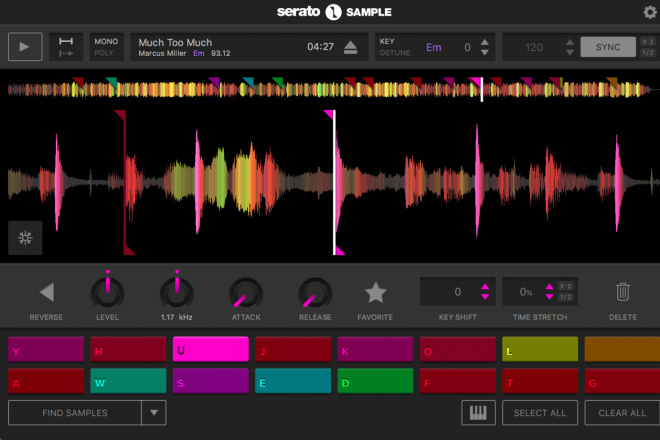Mark the sample as Favorite star
The height and width of the screenshot is (440, 660).
pyautogui.click(x=375, y=293)
